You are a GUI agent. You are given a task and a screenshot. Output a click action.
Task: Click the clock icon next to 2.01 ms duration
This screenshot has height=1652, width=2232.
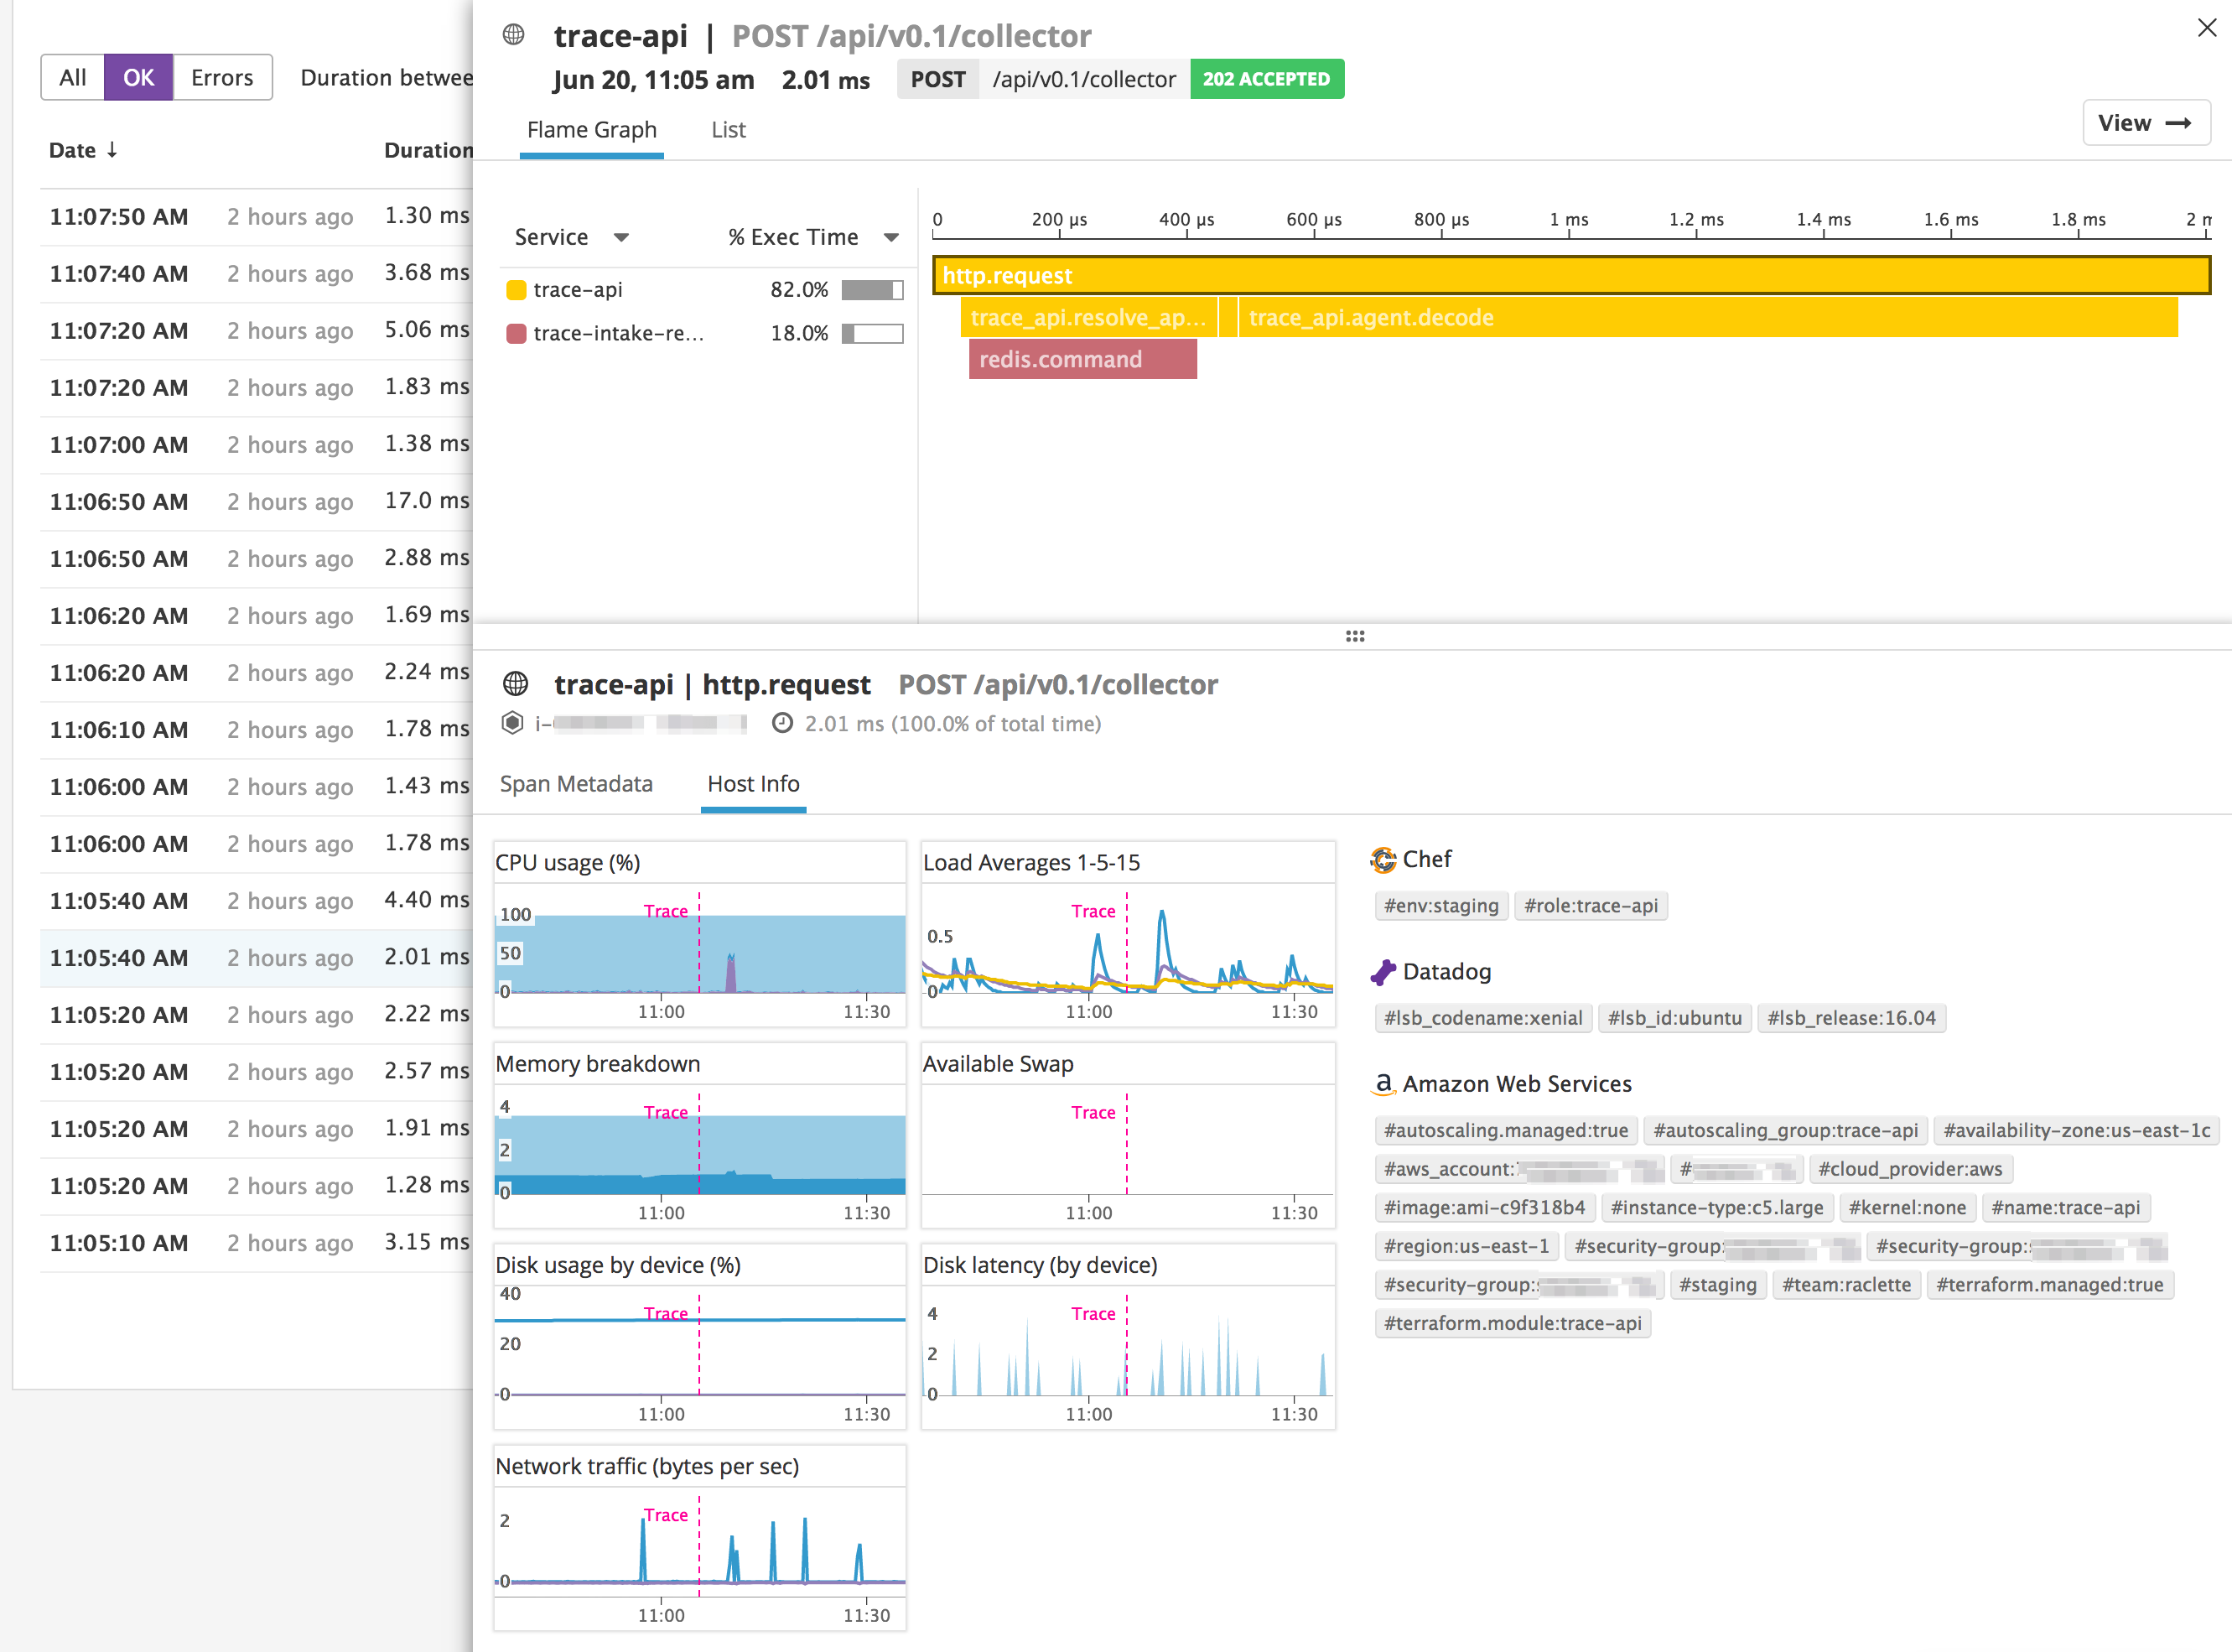pyautogui.click(x=782, y=723)
